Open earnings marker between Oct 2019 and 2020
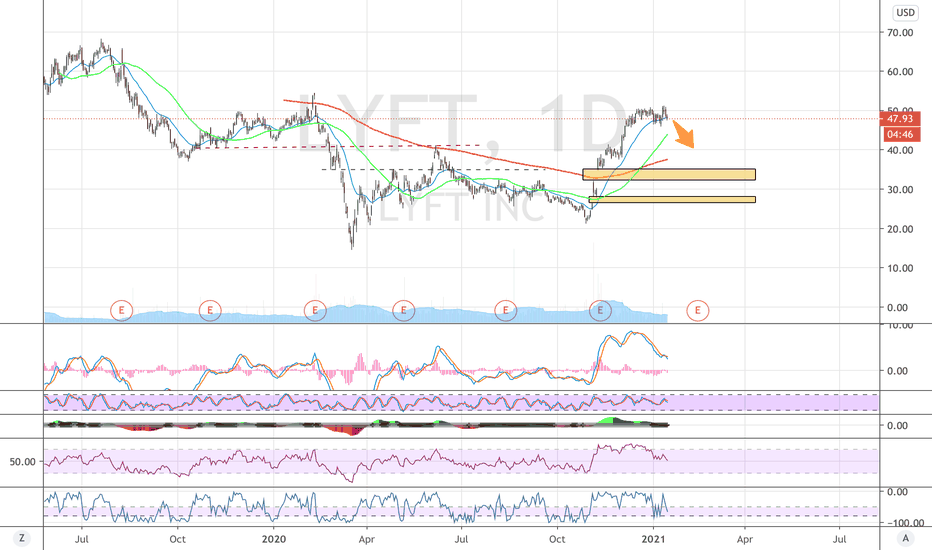Screen dimensions: 932x550 [x=210, y=310]
